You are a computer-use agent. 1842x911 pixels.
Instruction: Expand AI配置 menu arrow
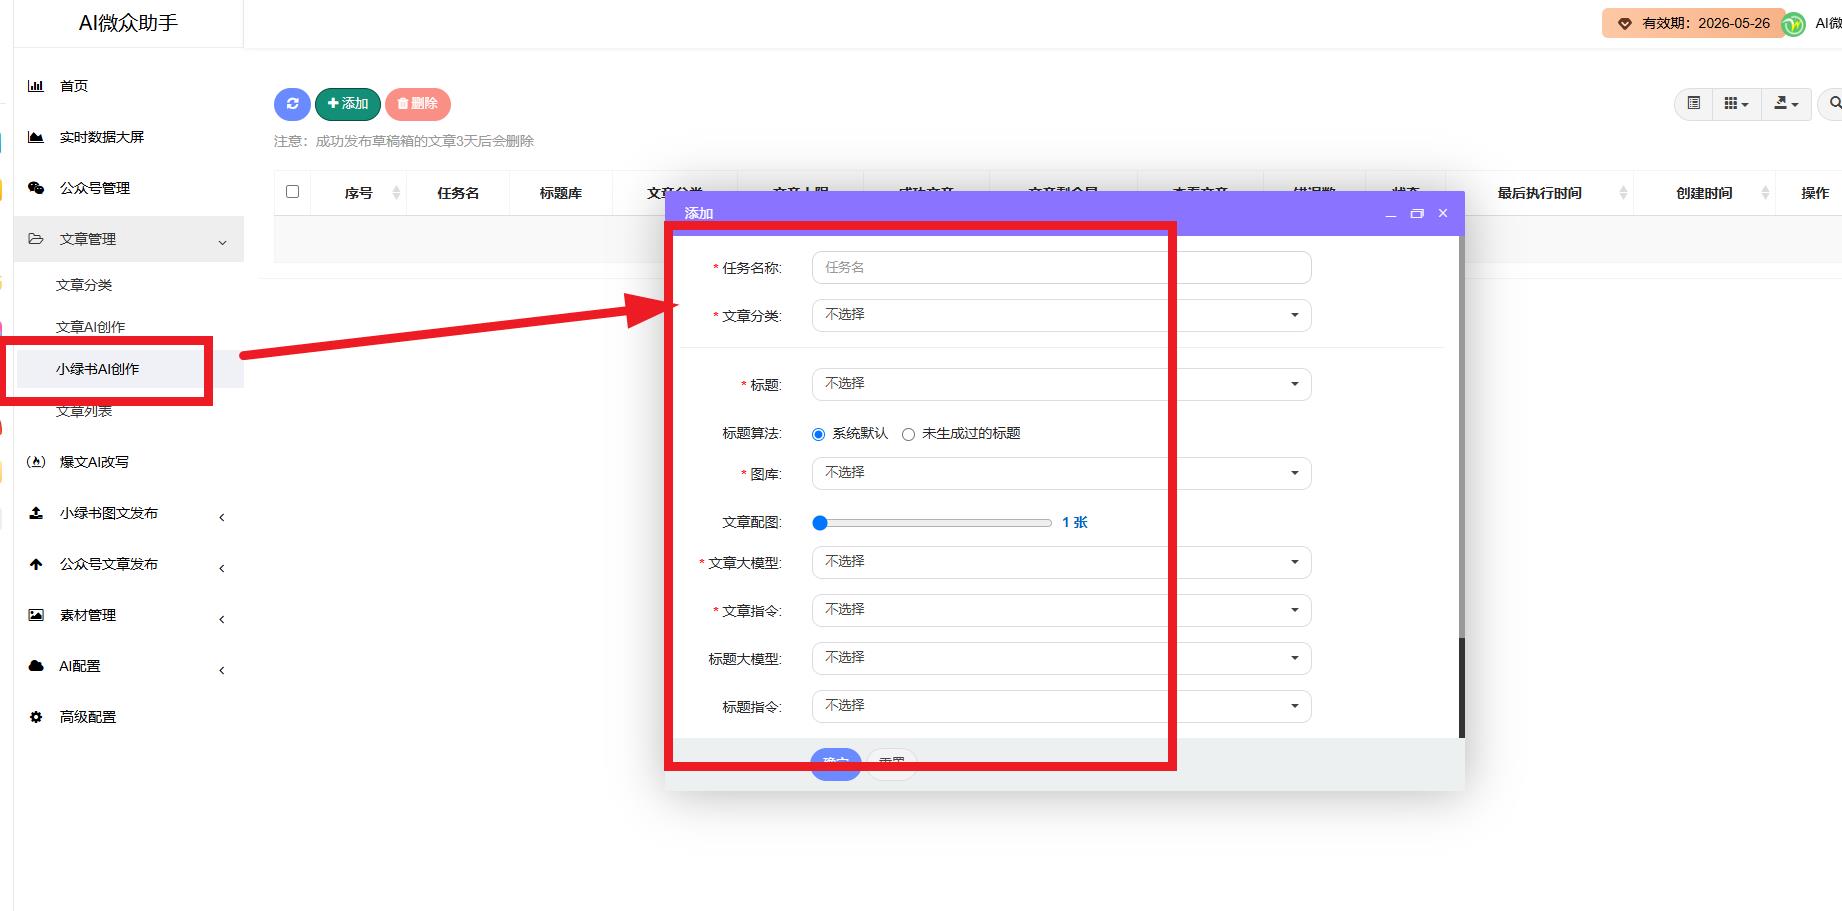click(222, 670)
